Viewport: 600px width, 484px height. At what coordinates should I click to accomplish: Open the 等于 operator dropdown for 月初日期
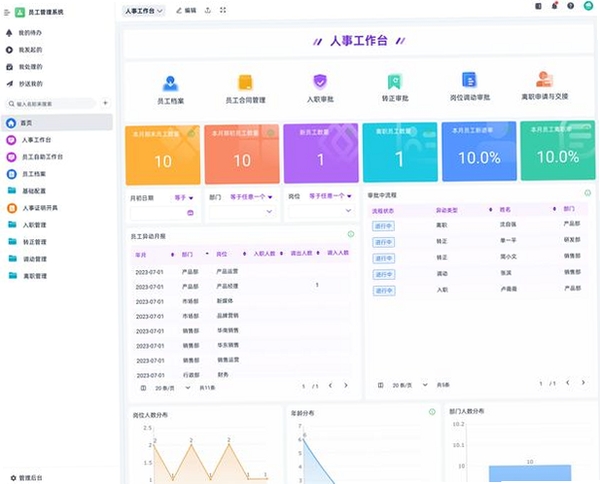click(184, 198)
